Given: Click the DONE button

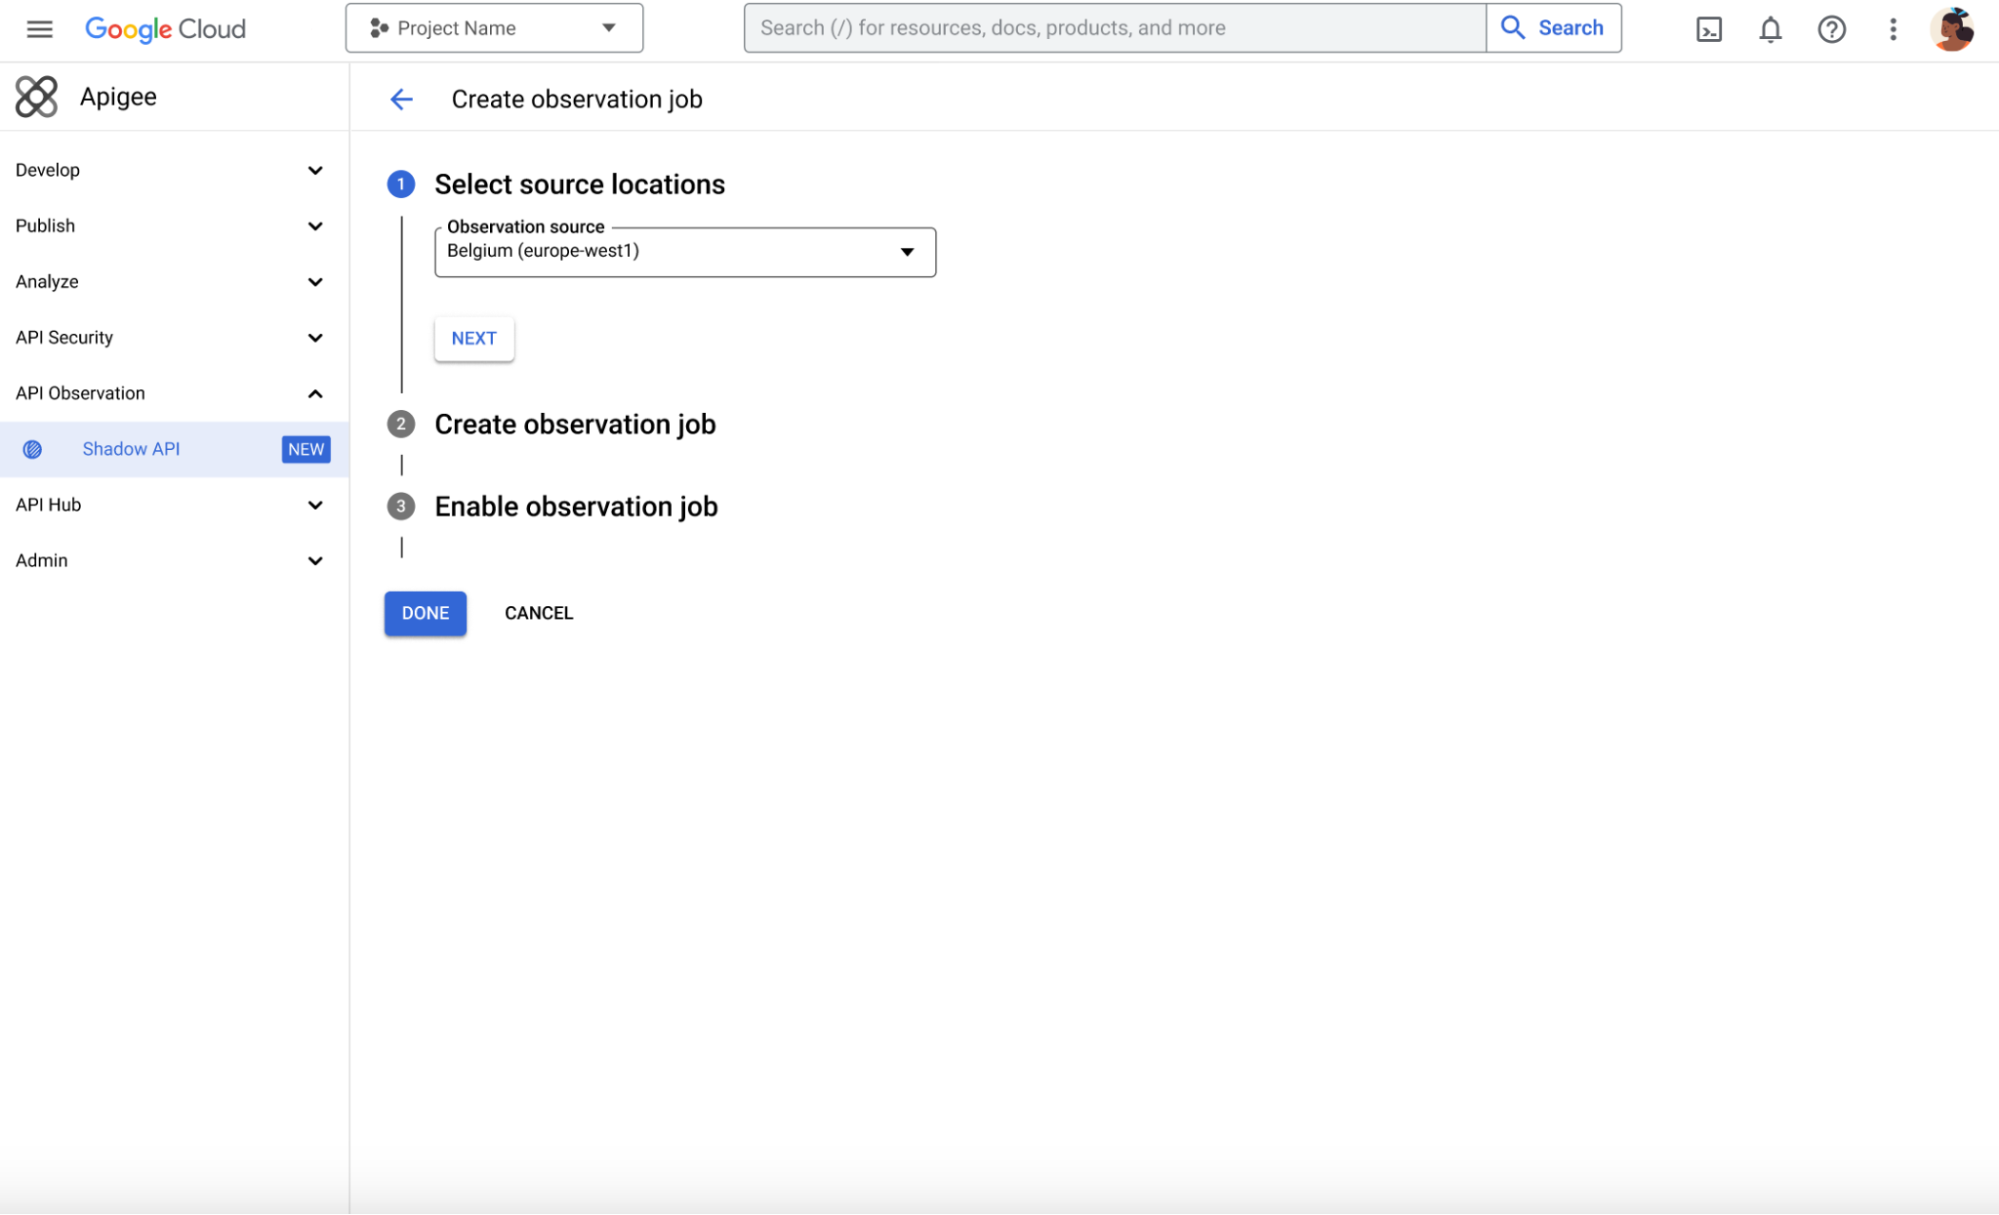Looking at the screenshot, I should 424,612.
